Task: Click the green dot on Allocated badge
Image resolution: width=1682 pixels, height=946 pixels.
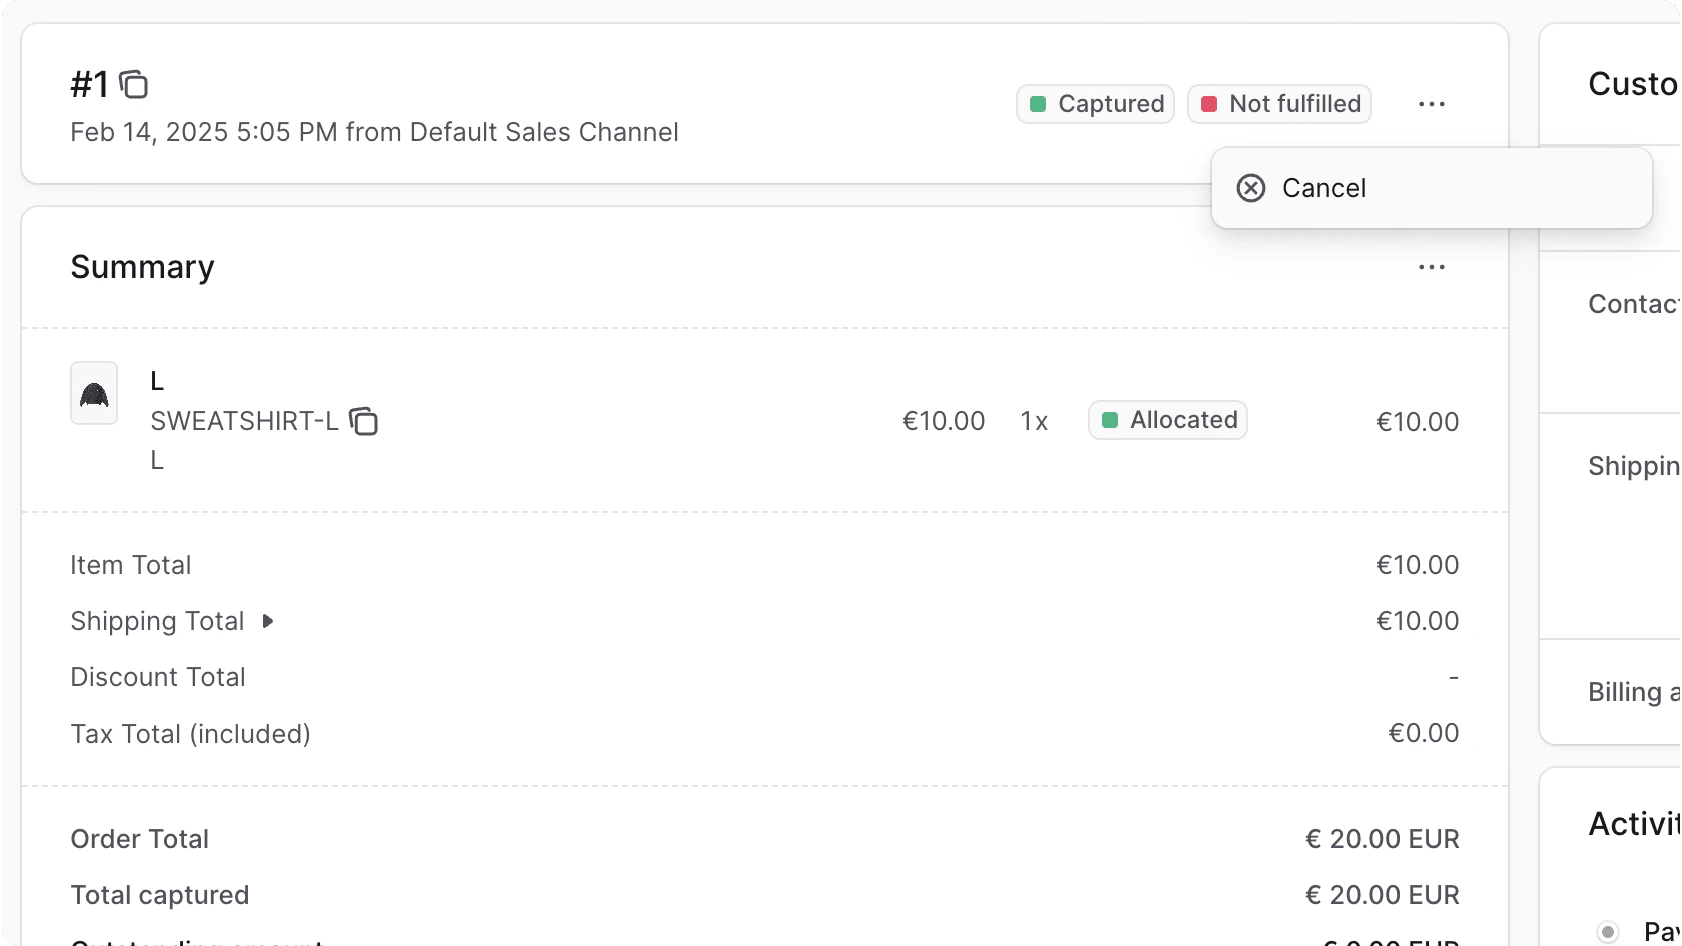Action: click(x=1112, y=420)
